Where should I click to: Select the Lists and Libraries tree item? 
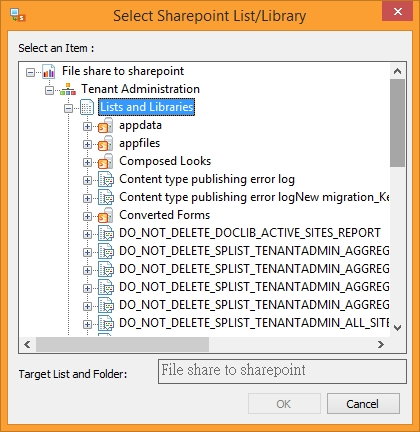147,107
